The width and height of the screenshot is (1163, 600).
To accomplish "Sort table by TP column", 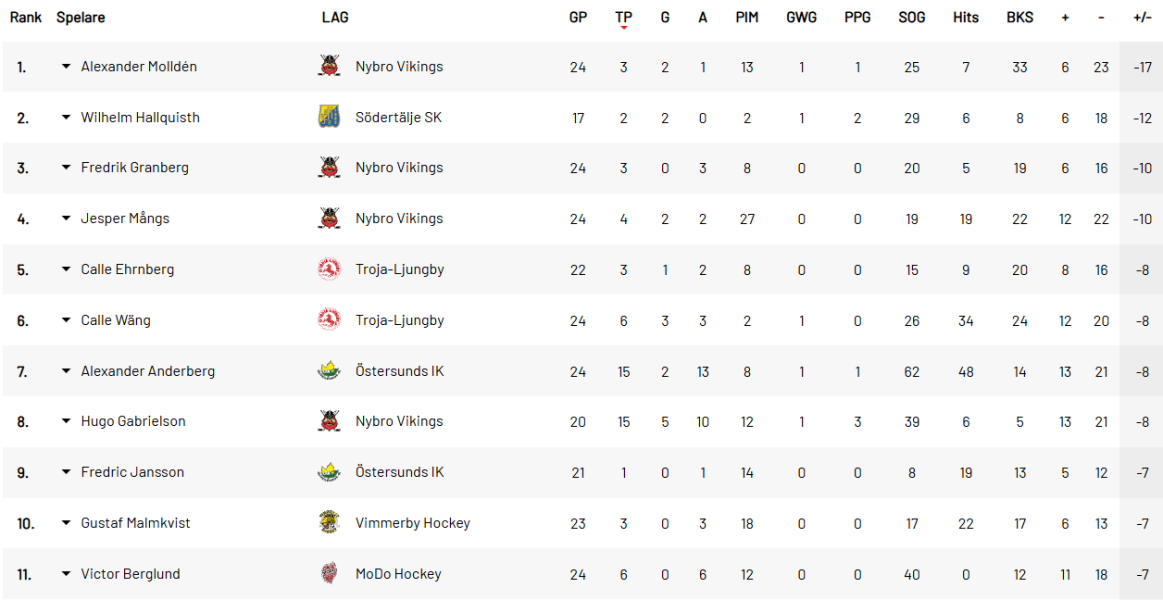I will [624, 17].
